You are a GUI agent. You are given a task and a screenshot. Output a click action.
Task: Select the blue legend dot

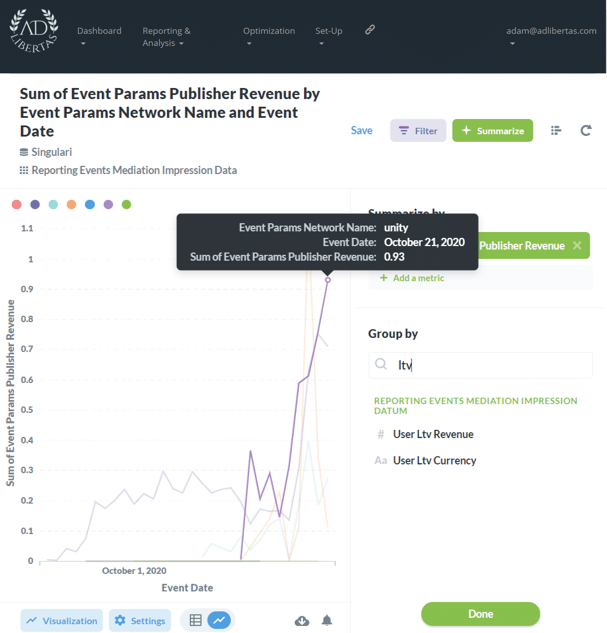coord(90,205)
